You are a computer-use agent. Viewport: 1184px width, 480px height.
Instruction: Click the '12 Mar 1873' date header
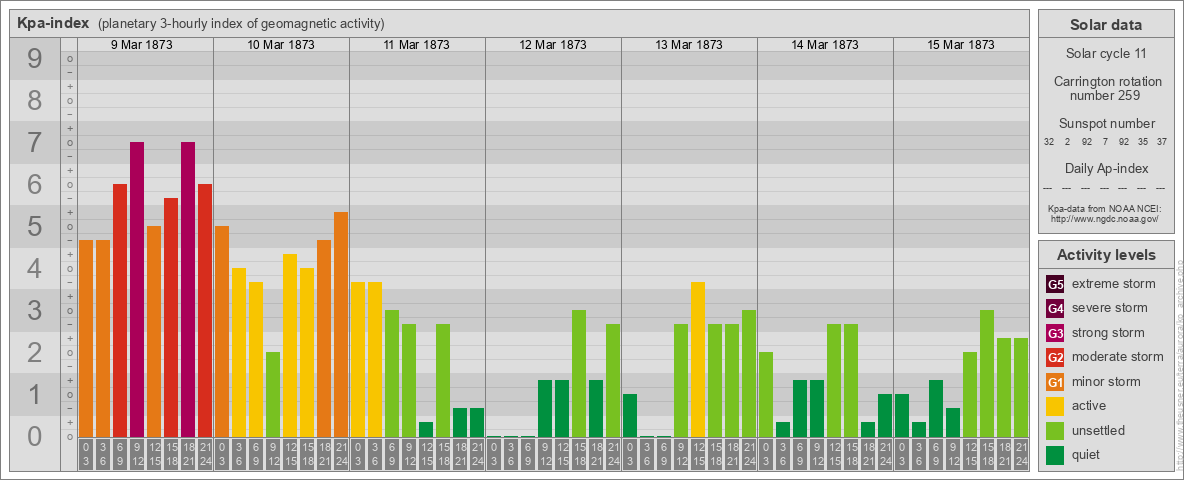click(x=553, y=45)
